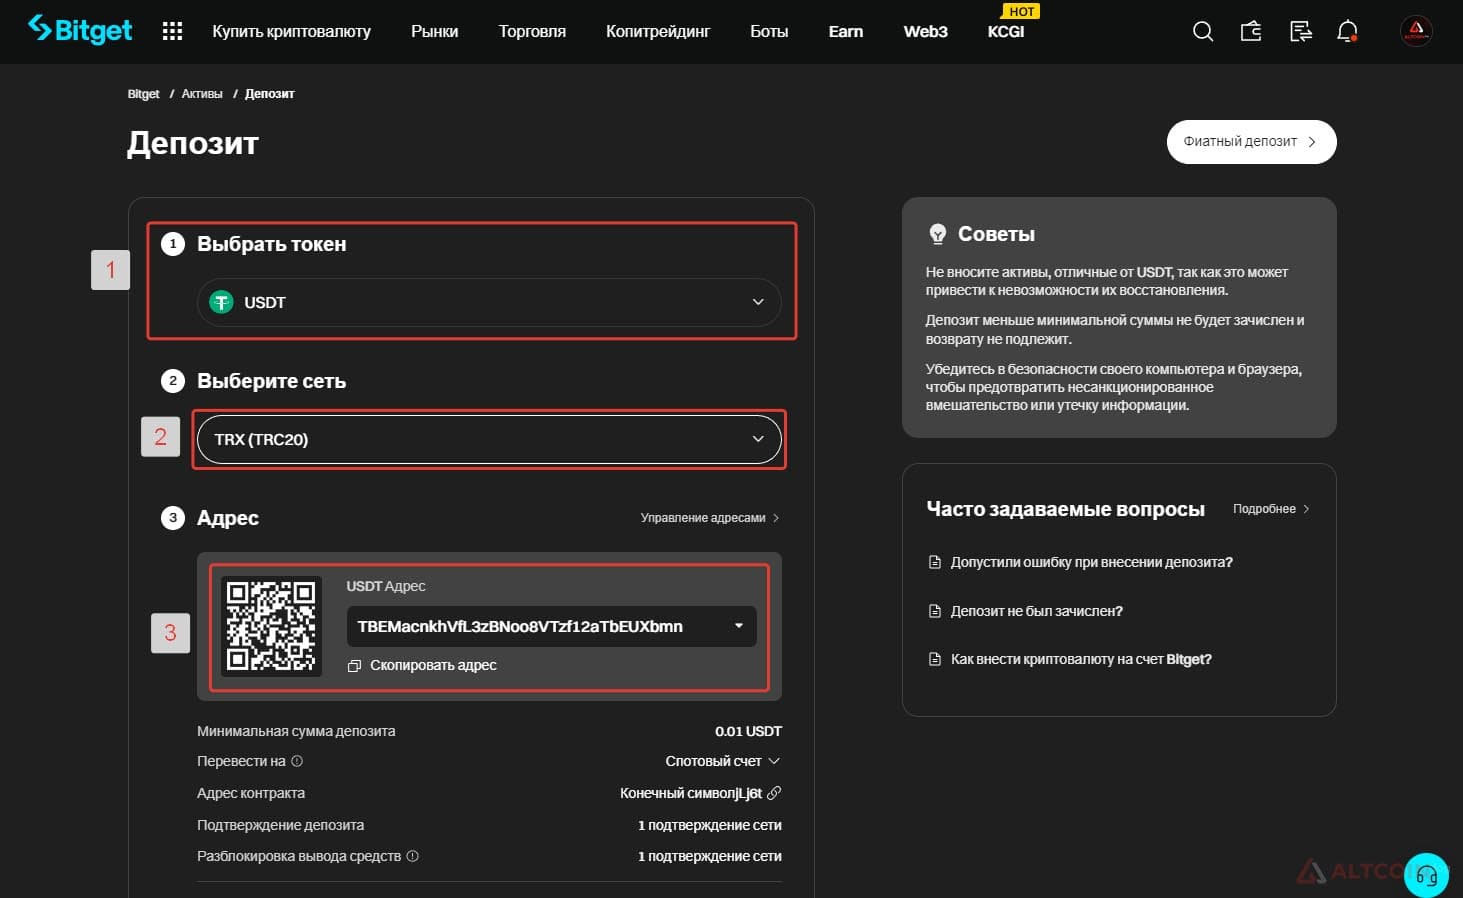The height and width of the screenshot is (898, 1463).
Task: Click Скопировать адрес to copy address
Action: tap(433, 666)
